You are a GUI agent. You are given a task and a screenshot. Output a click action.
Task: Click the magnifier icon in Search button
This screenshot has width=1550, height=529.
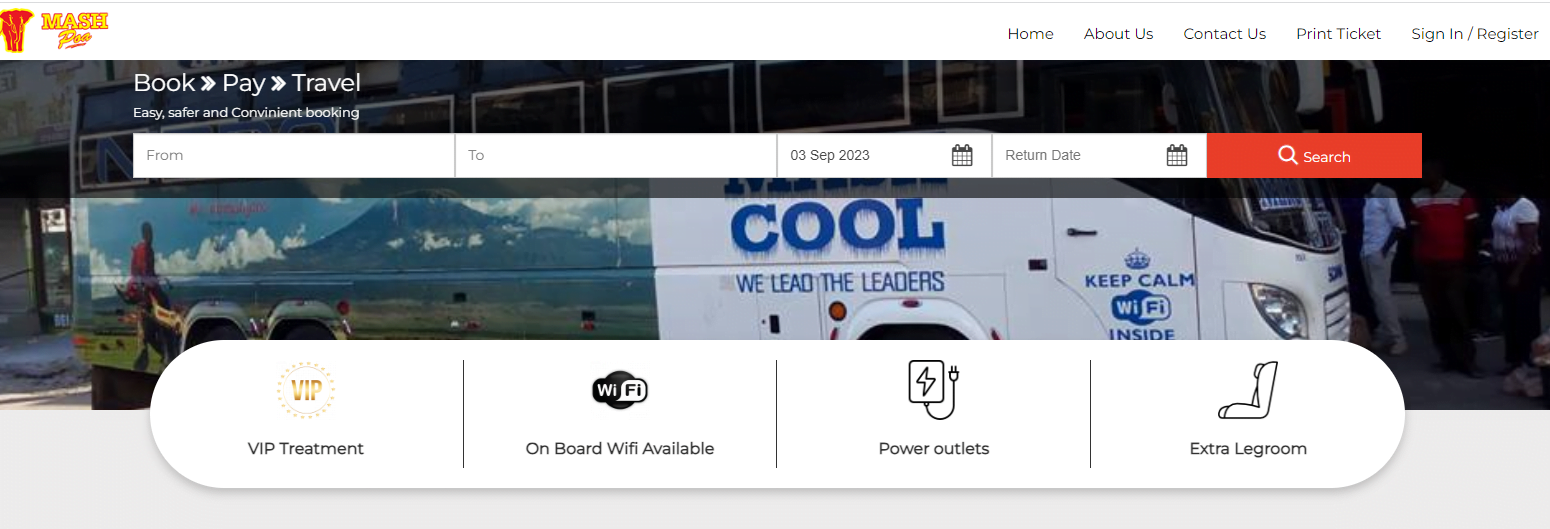(1288, 156)
